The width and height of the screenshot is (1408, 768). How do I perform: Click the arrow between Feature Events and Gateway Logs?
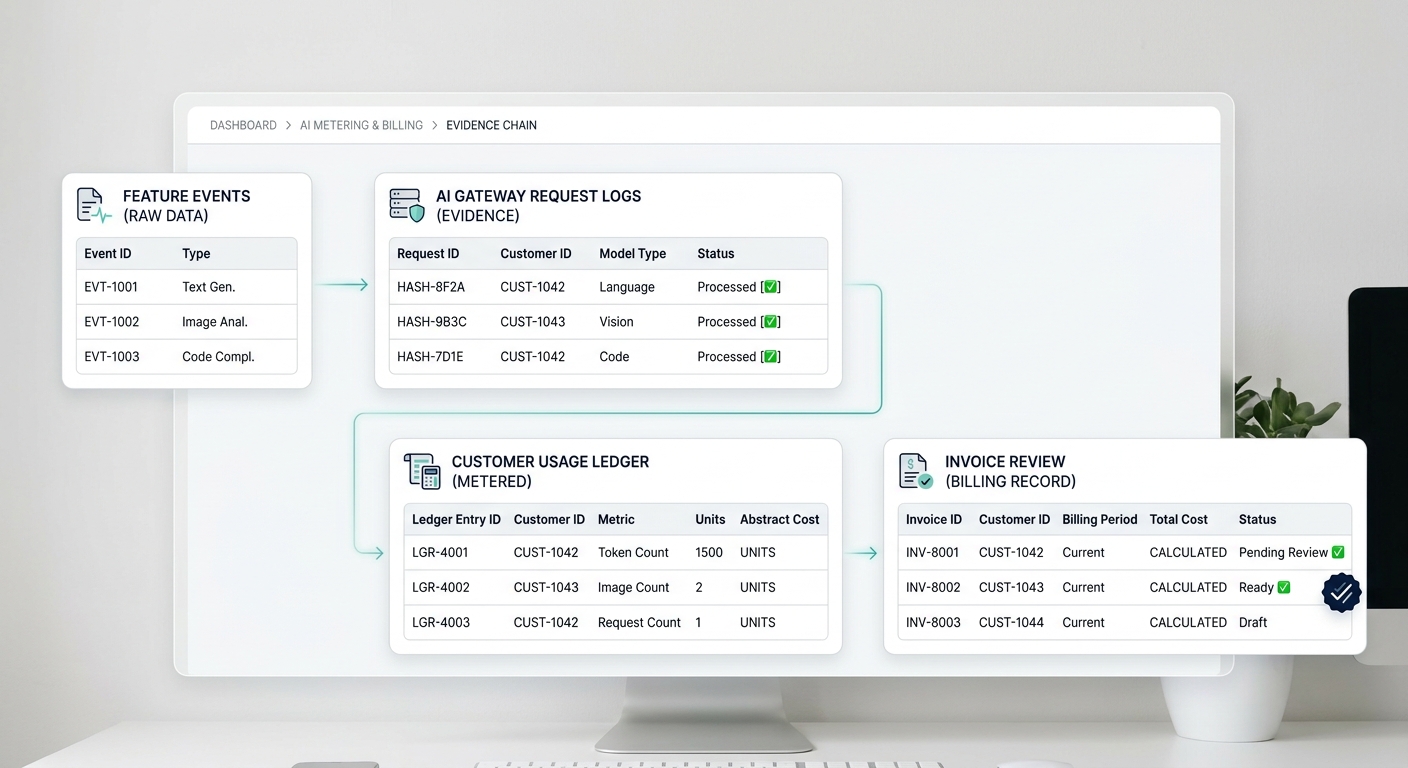coord(342,285)
